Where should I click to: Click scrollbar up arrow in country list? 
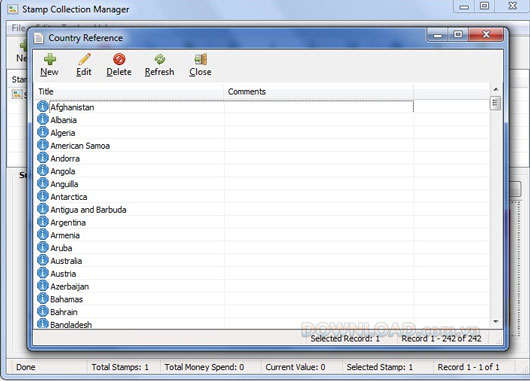(x=496, y=89)
